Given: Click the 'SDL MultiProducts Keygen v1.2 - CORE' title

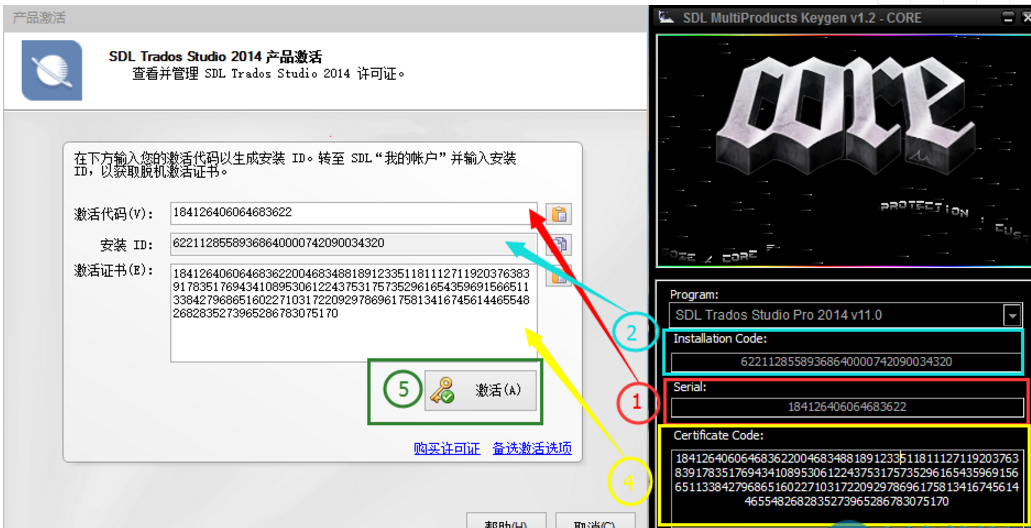Looking at the screenshot, I should point(802,18).
